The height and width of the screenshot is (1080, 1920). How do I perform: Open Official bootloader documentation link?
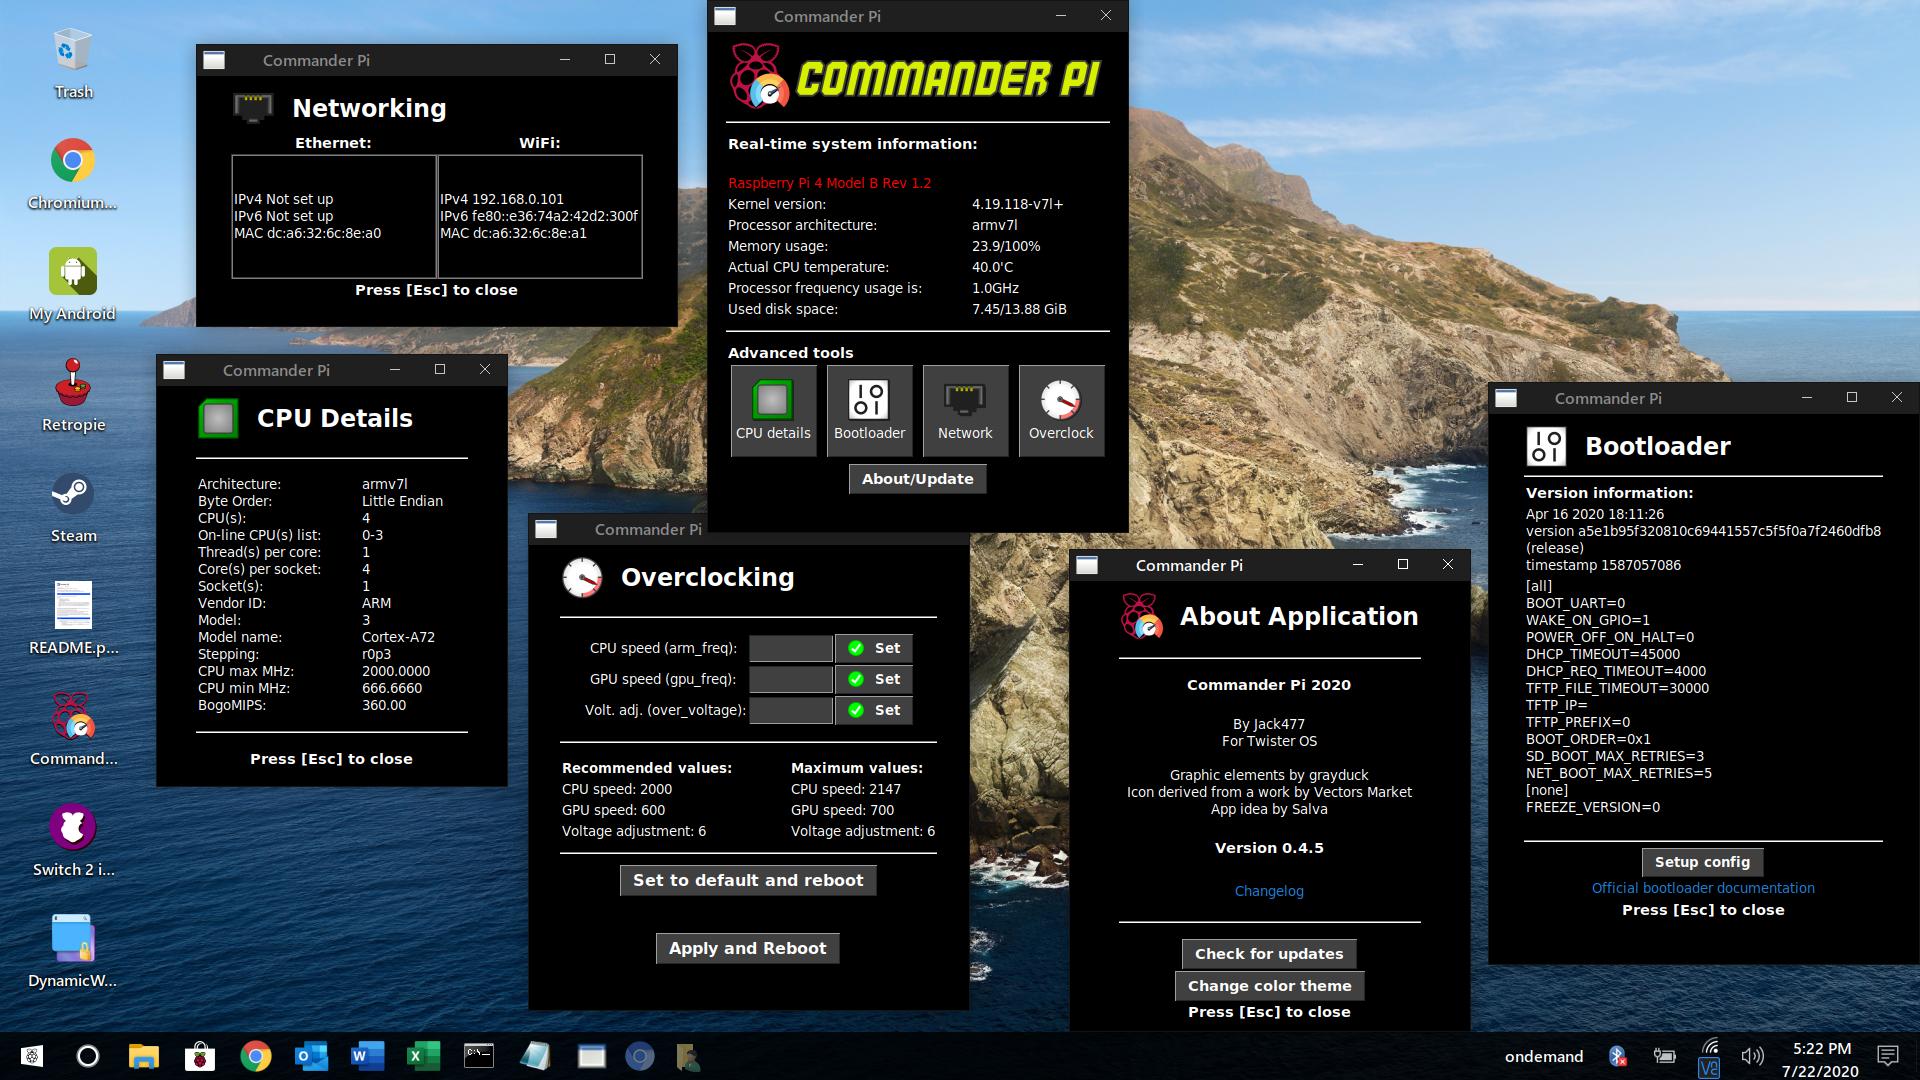[1702, 888]
